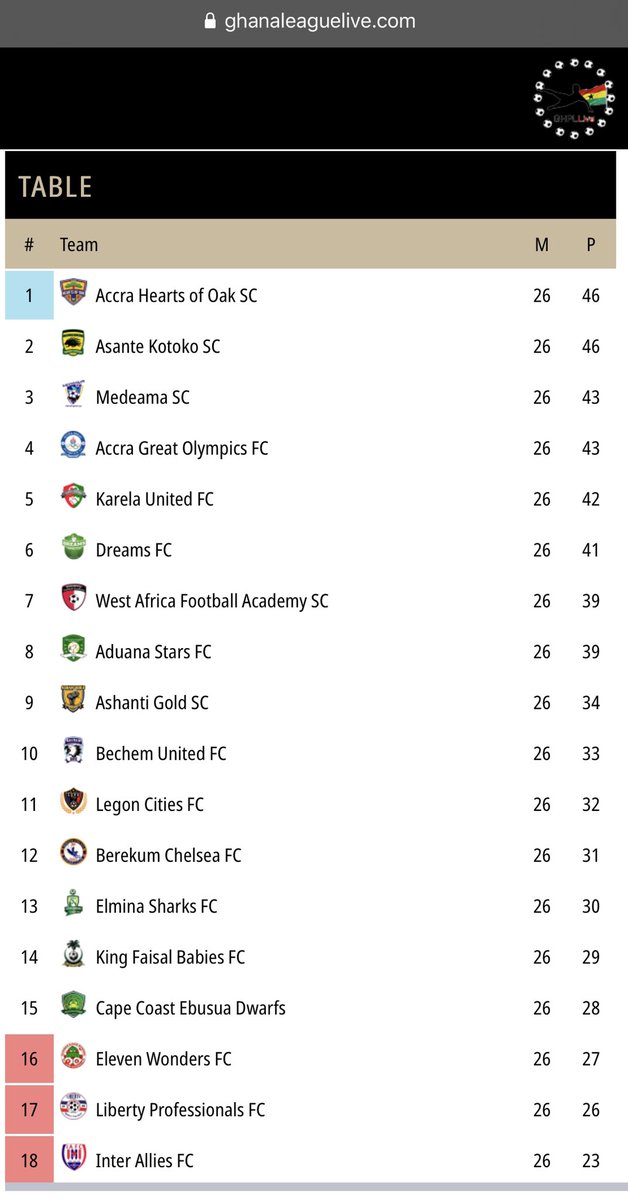The image size is (628, 1200).
Task: Sort table by P points header
Action: tap(591, 244)
